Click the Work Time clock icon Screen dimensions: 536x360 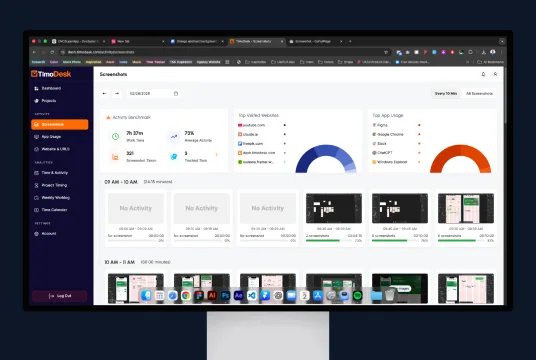click(115, 136)
